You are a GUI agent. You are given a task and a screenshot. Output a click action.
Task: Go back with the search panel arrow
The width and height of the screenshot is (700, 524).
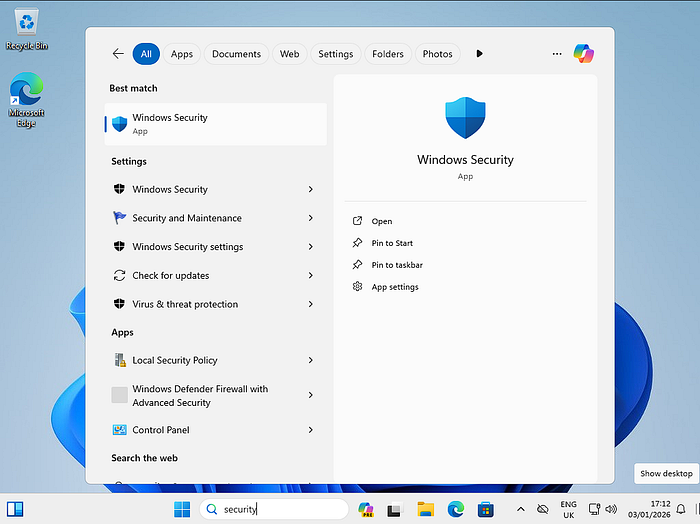click(118, 54)
